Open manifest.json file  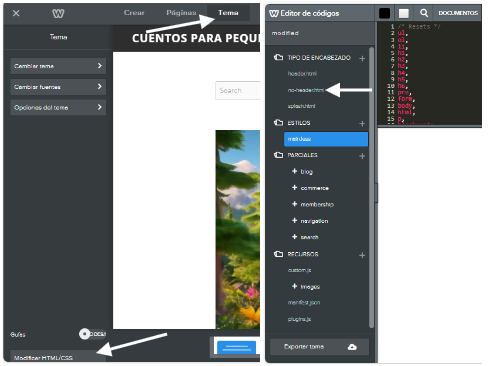tap(304, 303)
